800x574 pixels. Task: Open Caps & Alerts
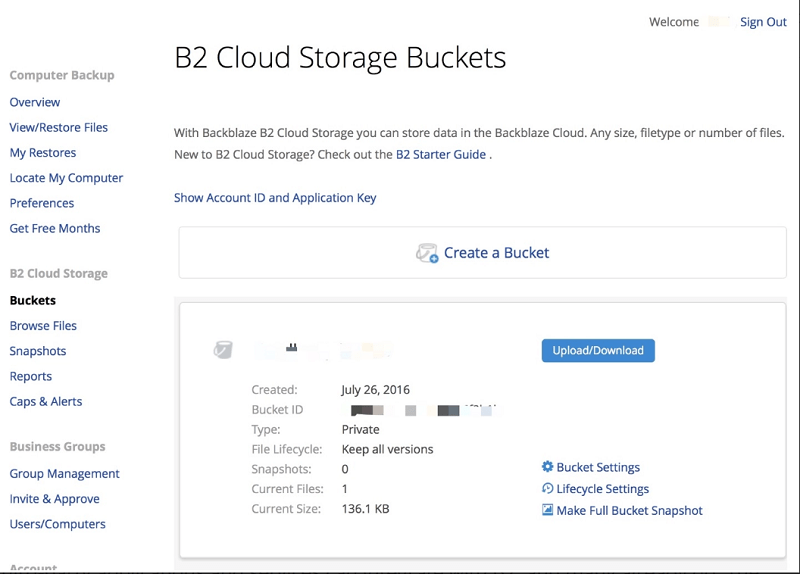[x=46, y=402]
